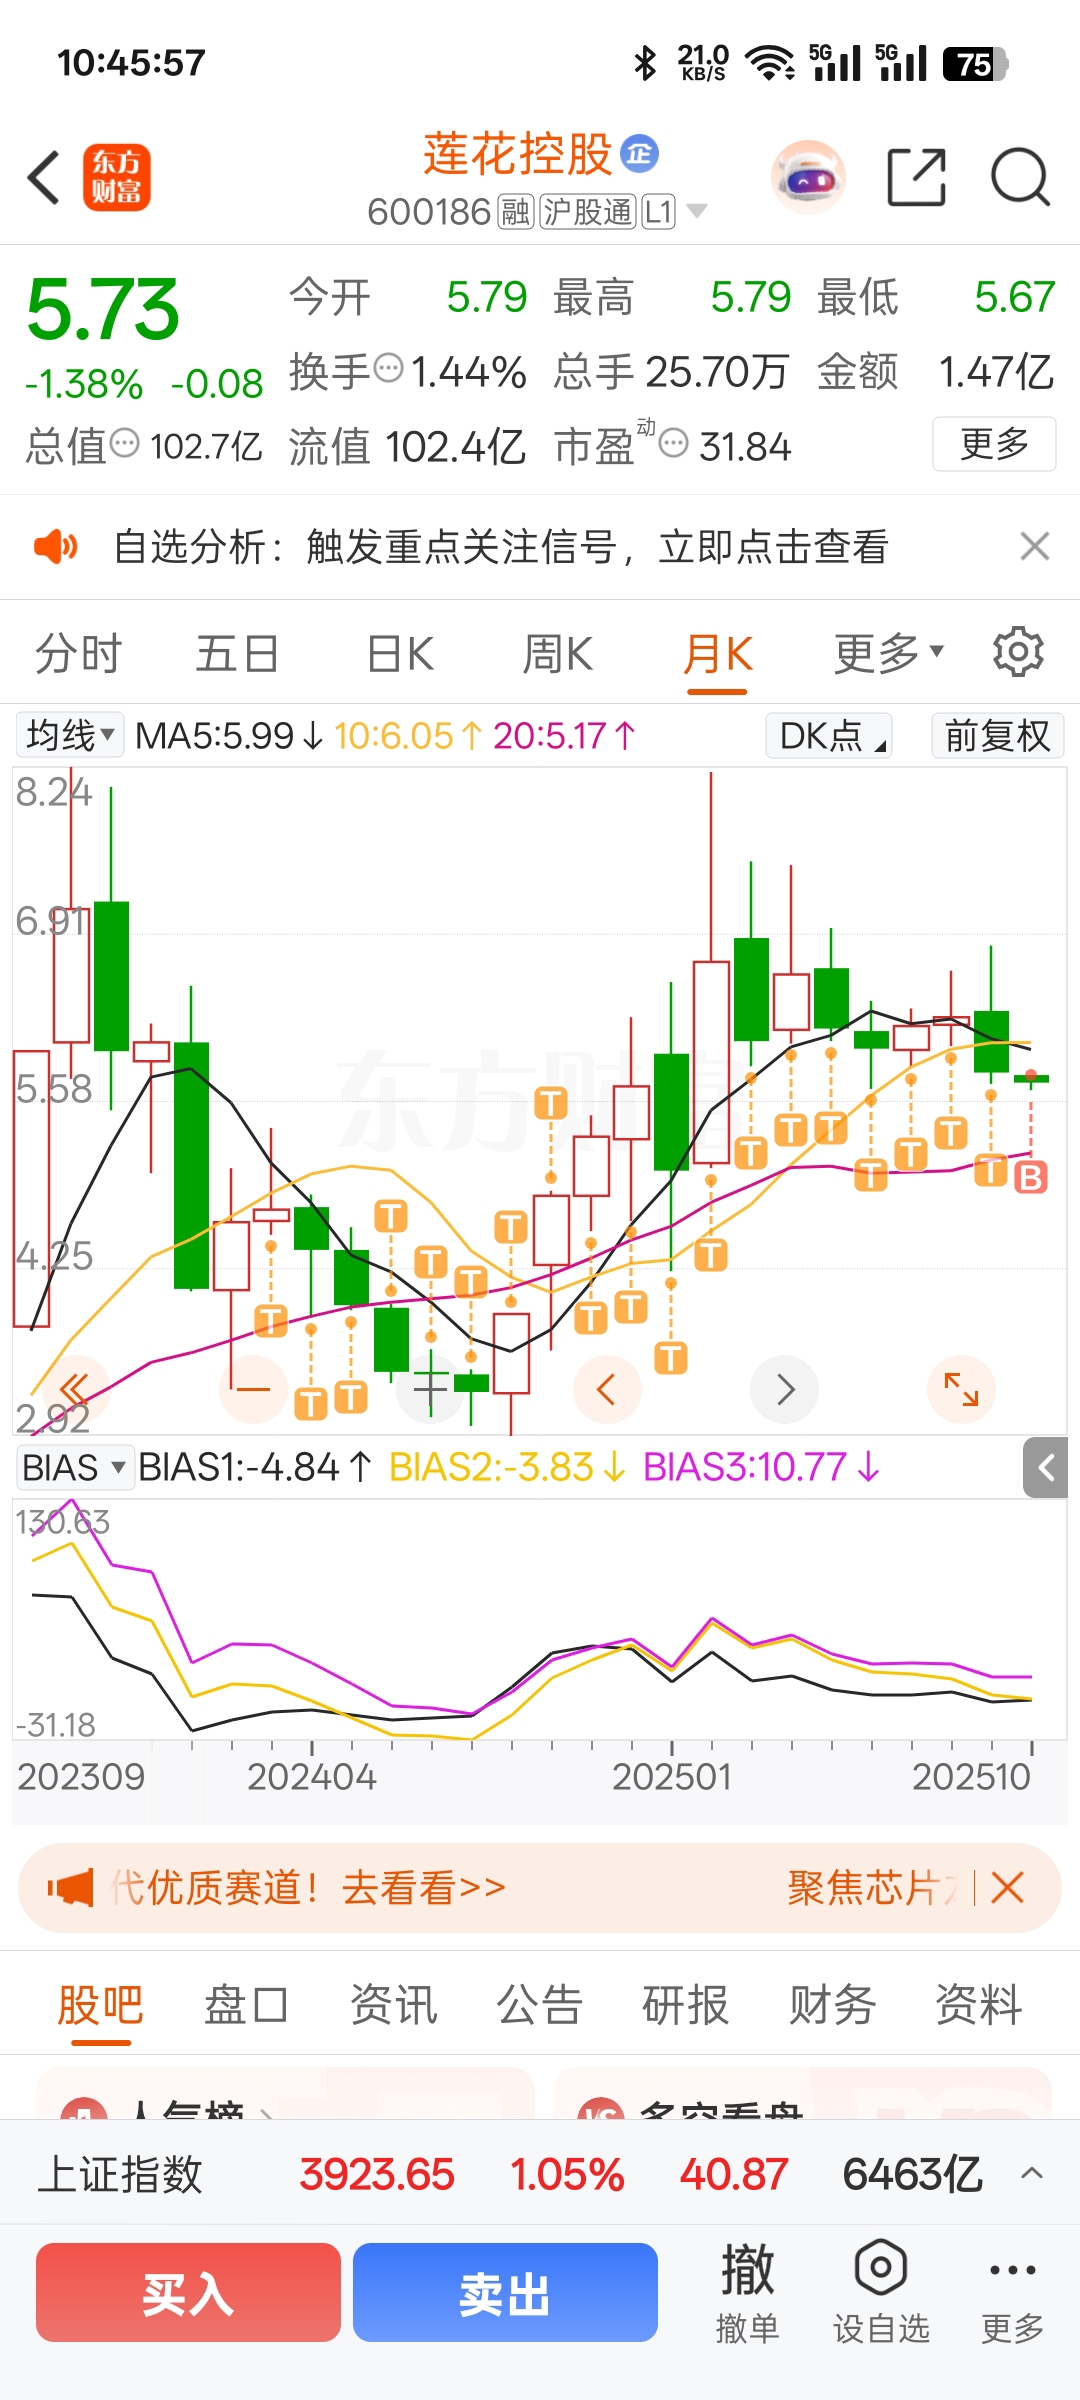Switch to 财务 tab

coord(832,2005)
